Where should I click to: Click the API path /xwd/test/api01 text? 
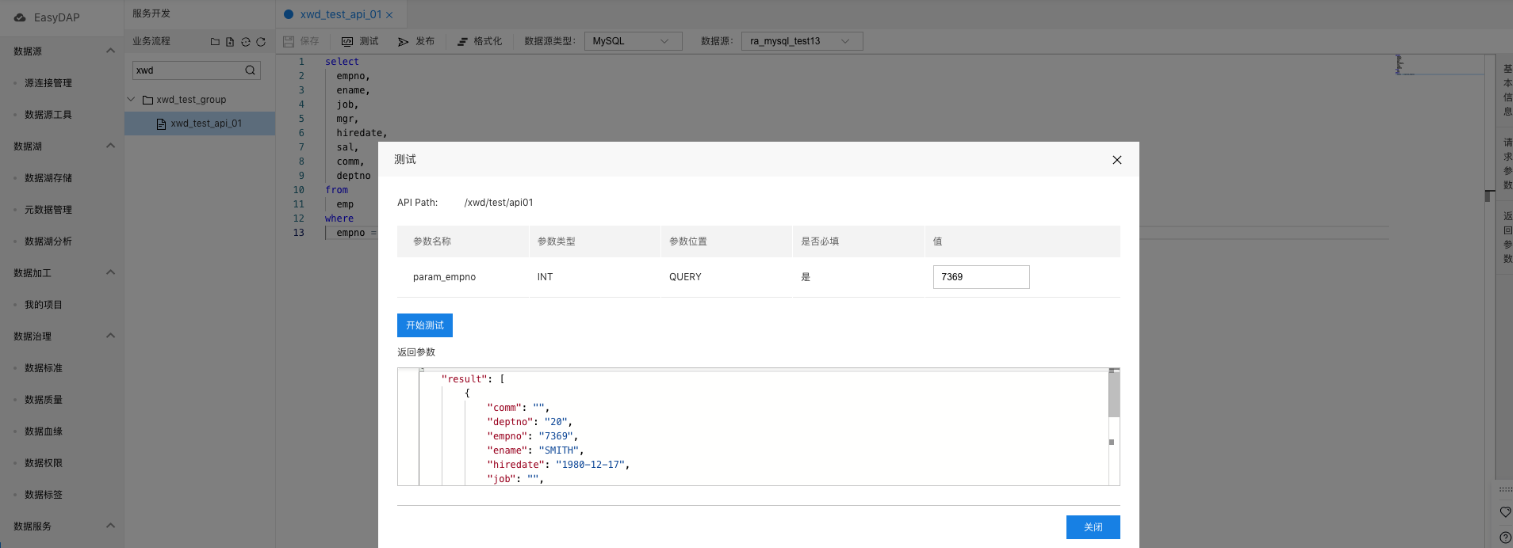coord(499,203)
